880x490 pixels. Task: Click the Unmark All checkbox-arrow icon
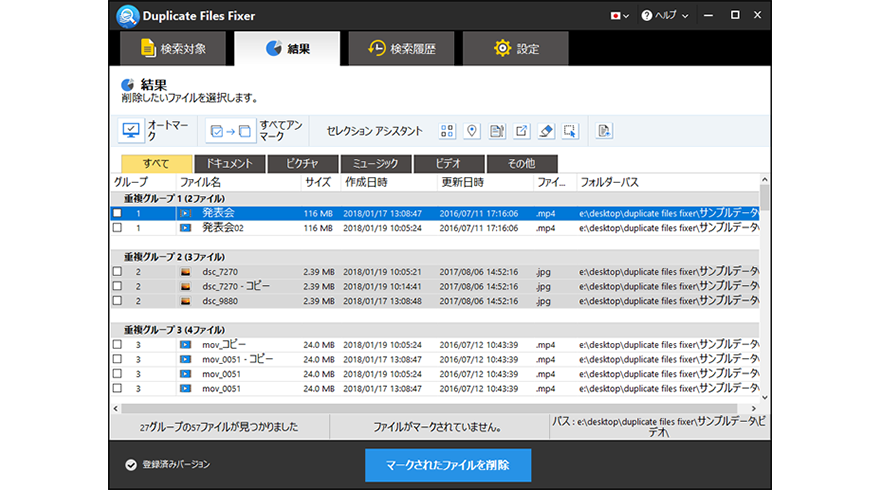click(x=230, y=131)
